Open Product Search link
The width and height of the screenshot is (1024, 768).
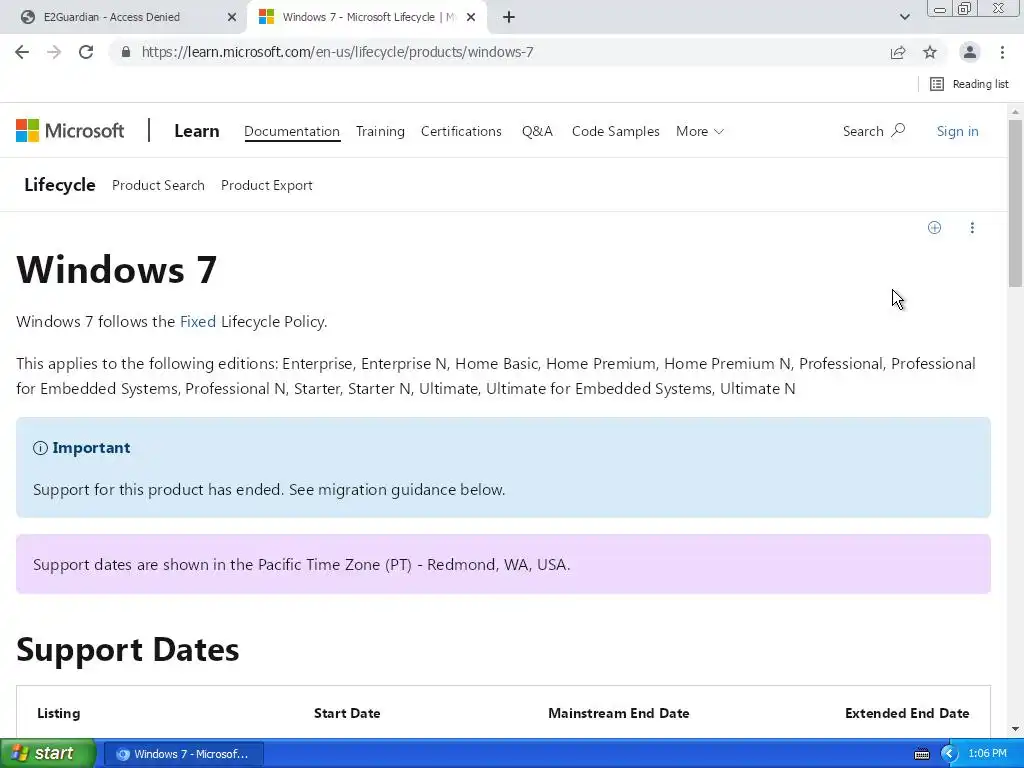[158, 185]
